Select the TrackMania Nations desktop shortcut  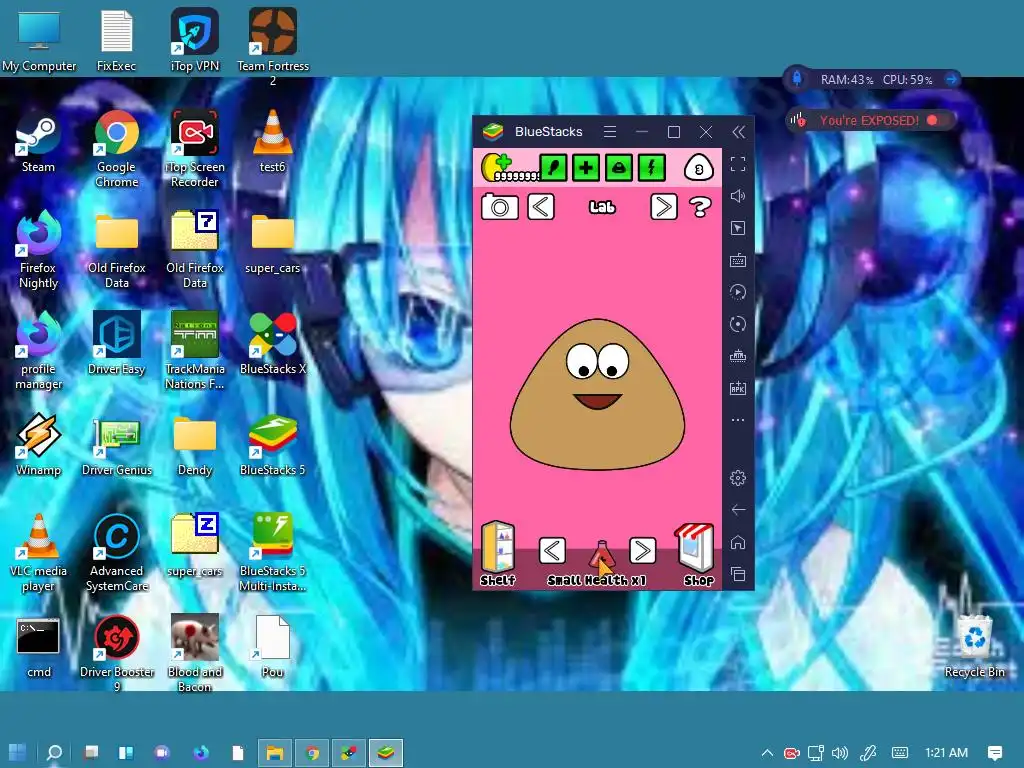tap(195, 351)
